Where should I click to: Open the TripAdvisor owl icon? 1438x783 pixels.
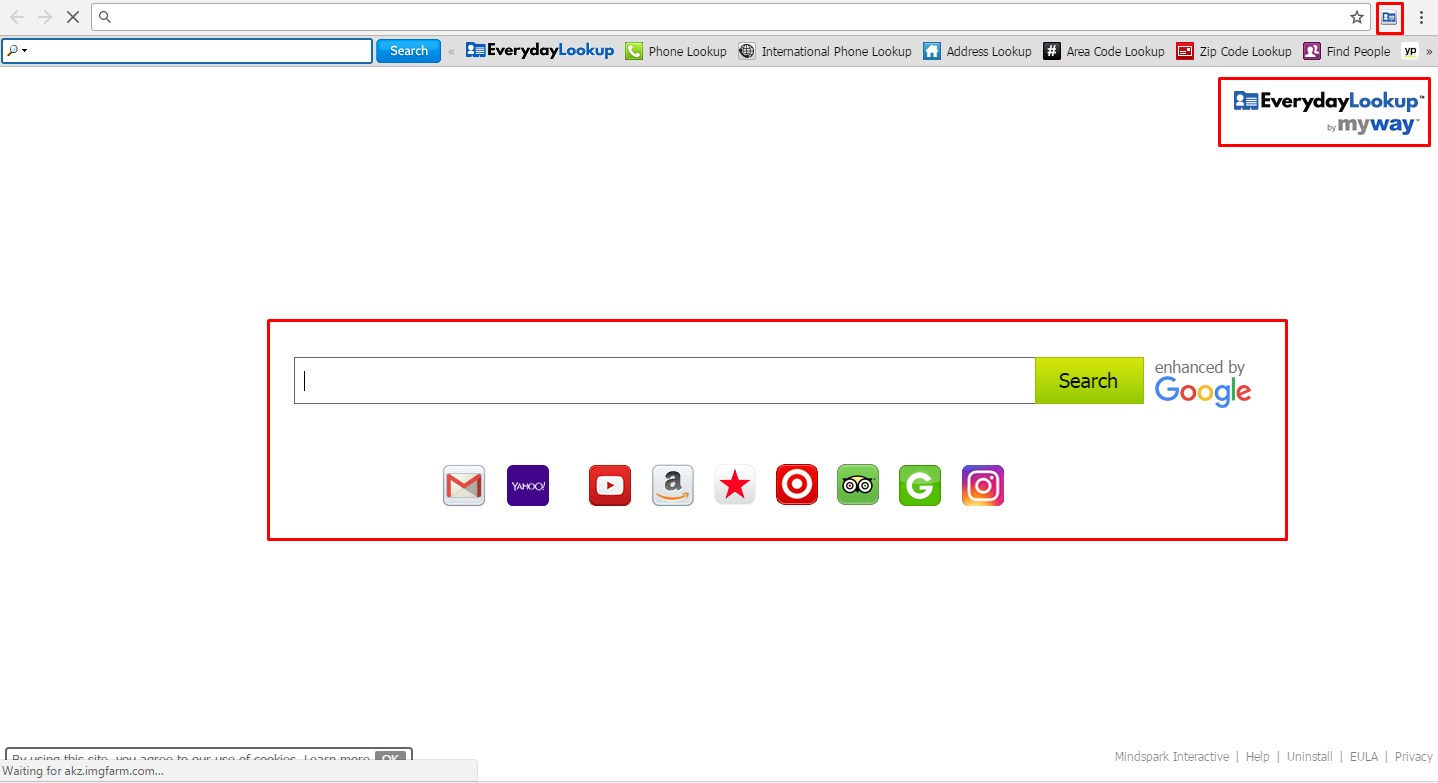(858, 486)
